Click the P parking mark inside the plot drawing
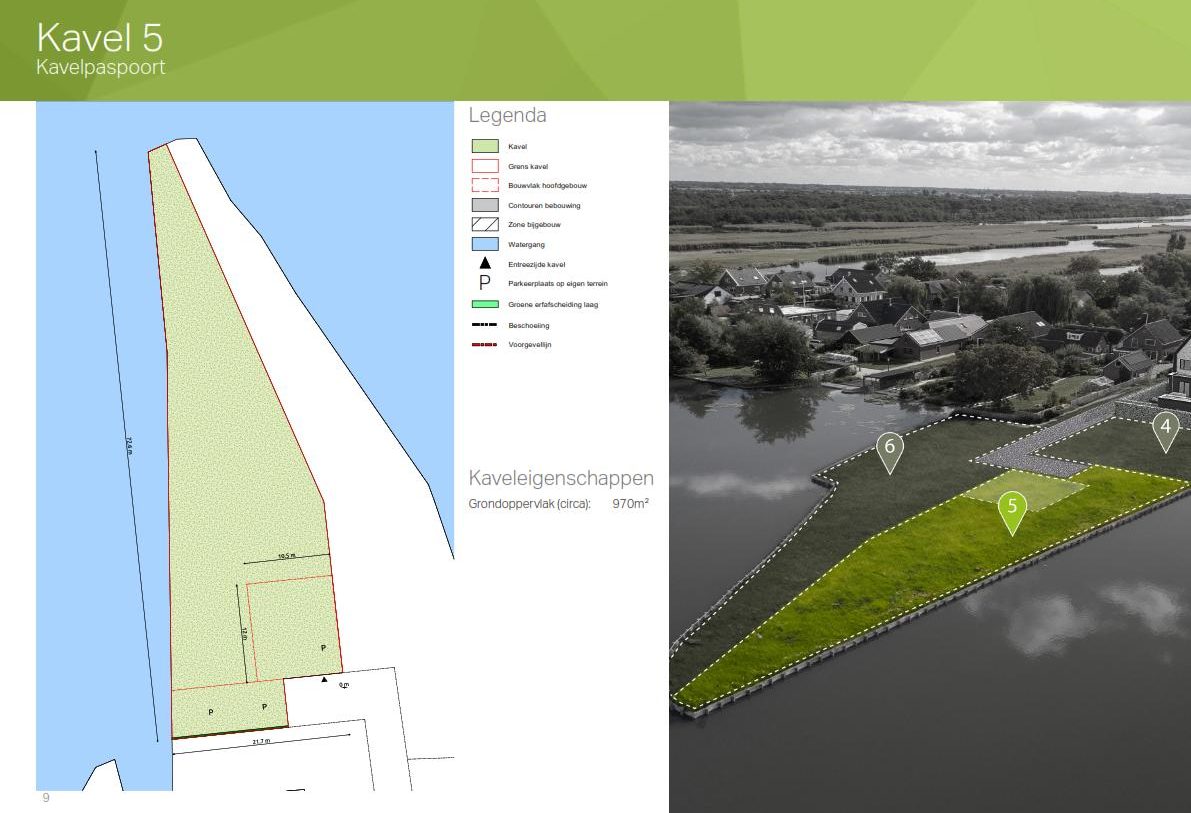Screen dimensions: 1191x813 [322, 648]
